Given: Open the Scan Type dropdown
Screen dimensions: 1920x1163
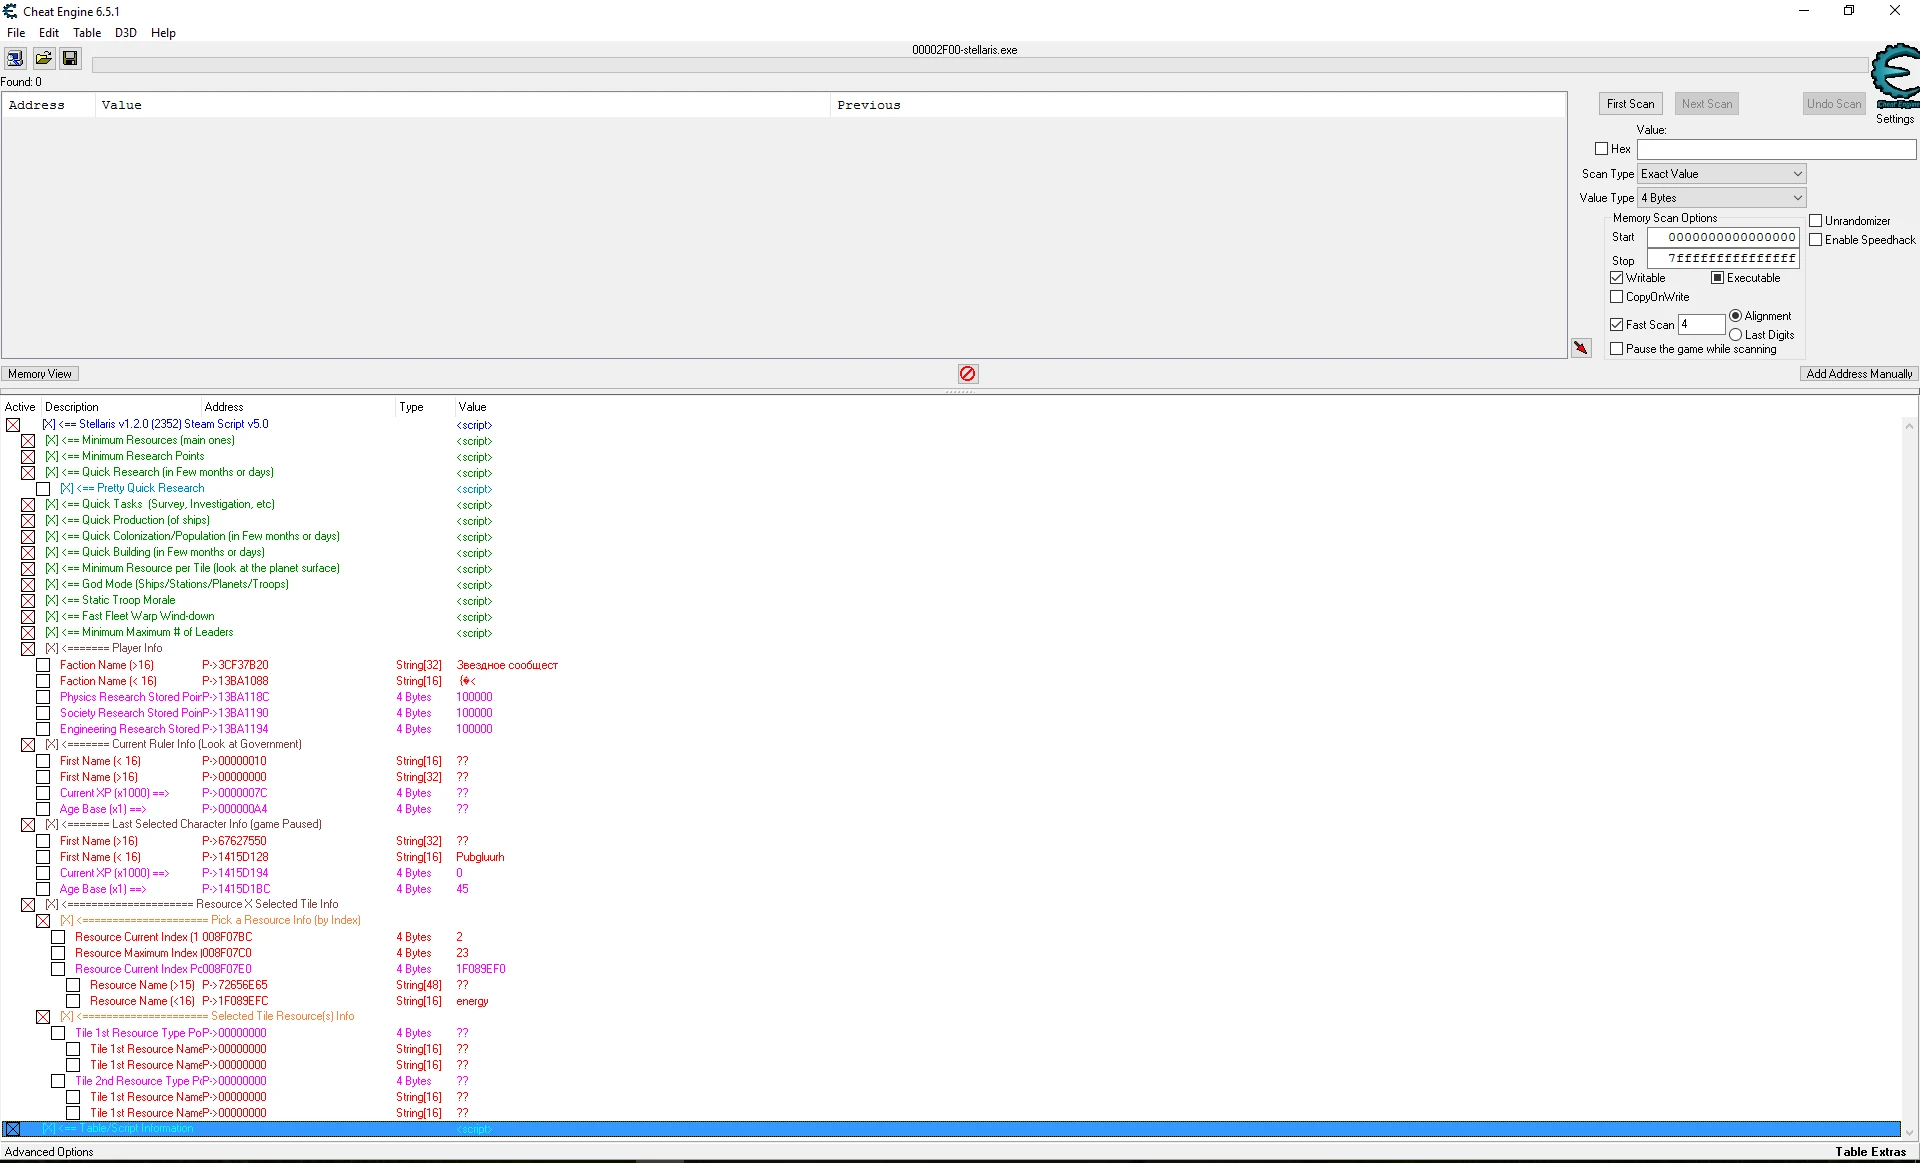Looking at the screenshot, I should (x=1720, y=174).
